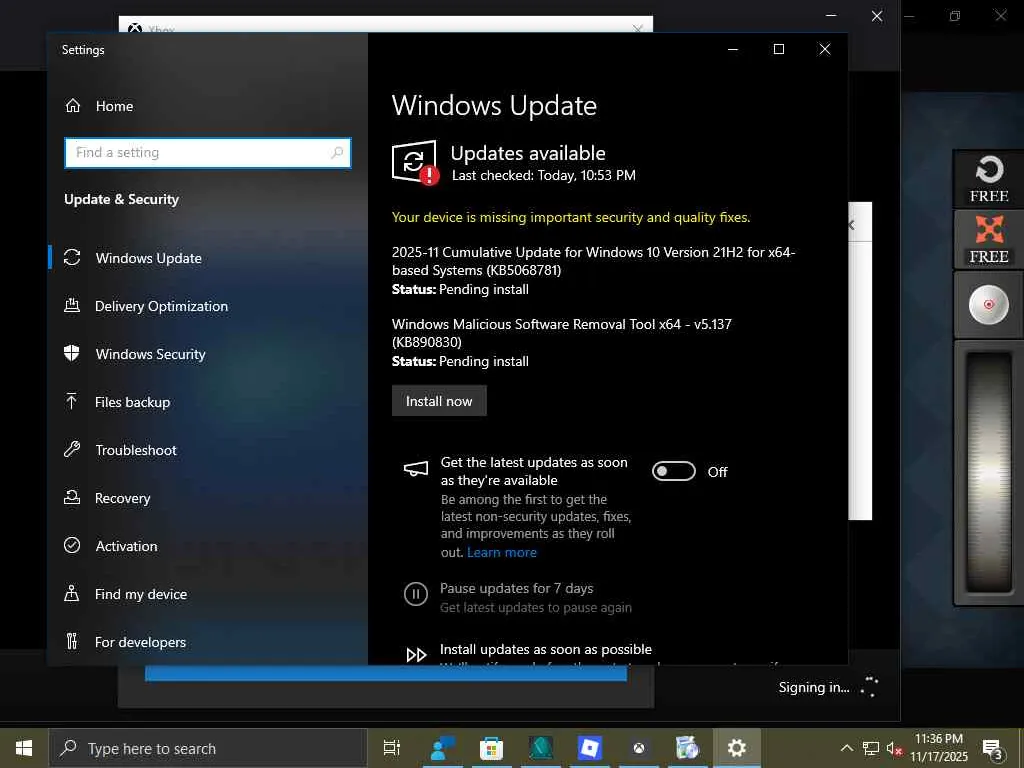This screenshot has width=1024, height=768.
Task: Open the installer disc taskbar icon
Action: (x=687, y=748)
